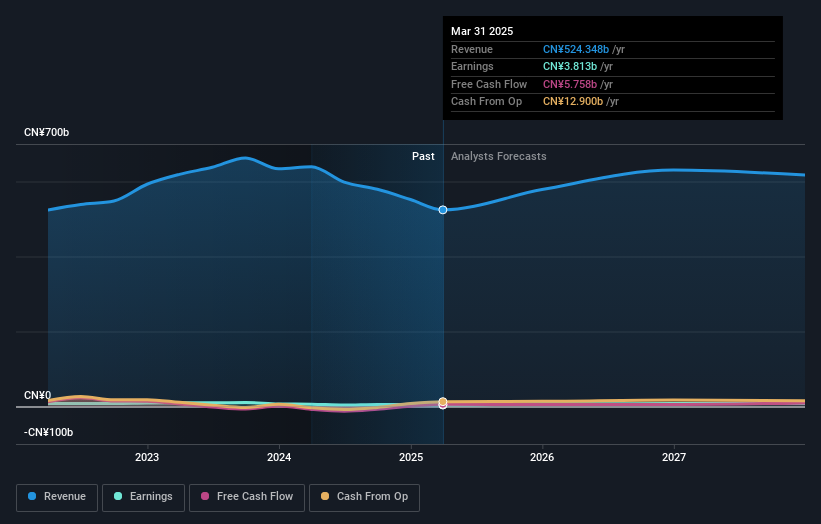Toggle the Free Cash Flow legend button
The width and height of the screenshot is (821, 524).
pos(247,497)
